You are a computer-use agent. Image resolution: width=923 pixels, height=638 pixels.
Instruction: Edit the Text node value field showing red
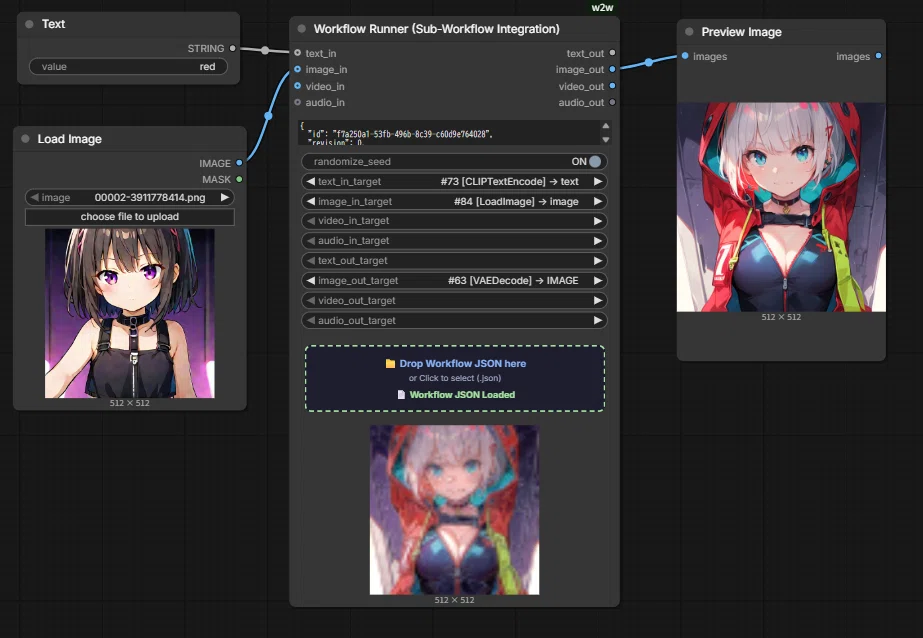pyautogui.click(x=128, y=67)
